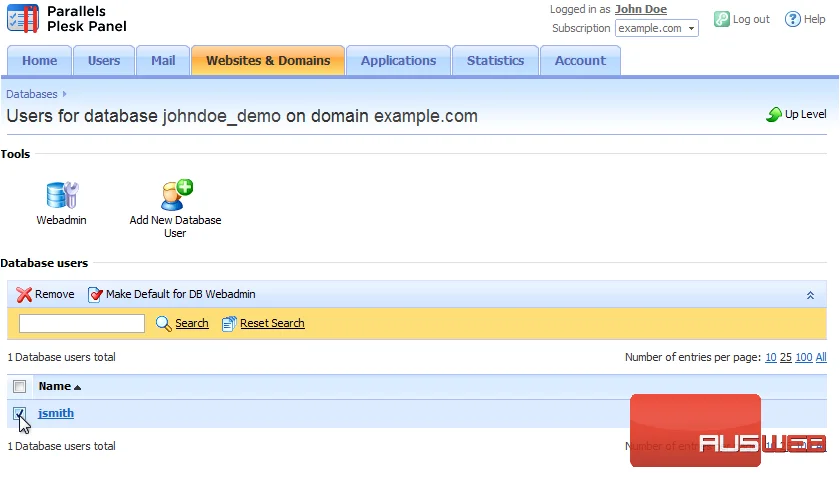View the Statistics tab
The height and width of the screenshot is (480, 840).
click(496, 61)
